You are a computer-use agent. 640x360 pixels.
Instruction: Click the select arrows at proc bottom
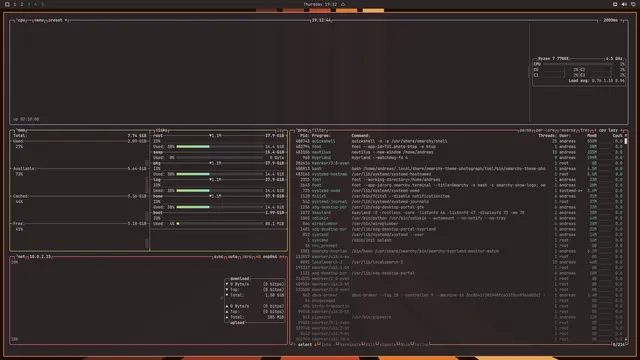(x=305, y=345)
